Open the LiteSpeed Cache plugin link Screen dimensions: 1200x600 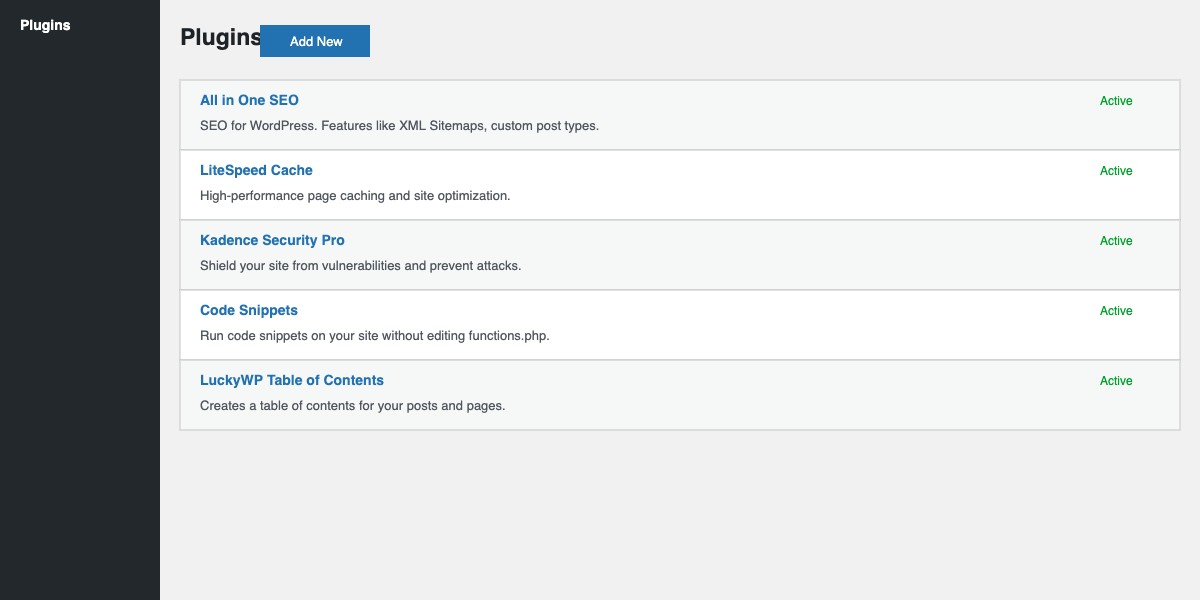256,170
